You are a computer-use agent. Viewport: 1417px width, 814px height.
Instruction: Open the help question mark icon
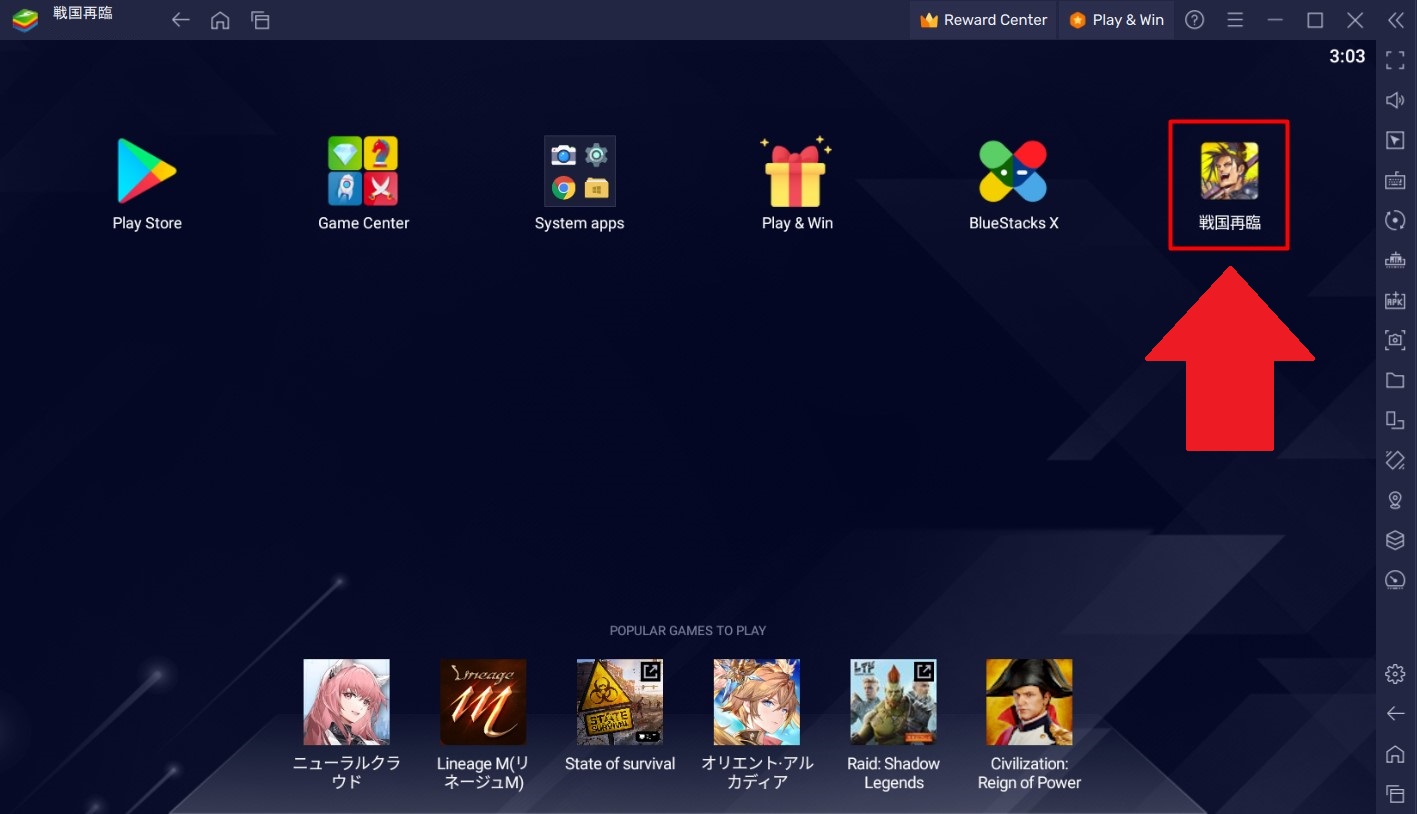(1194, 20)
